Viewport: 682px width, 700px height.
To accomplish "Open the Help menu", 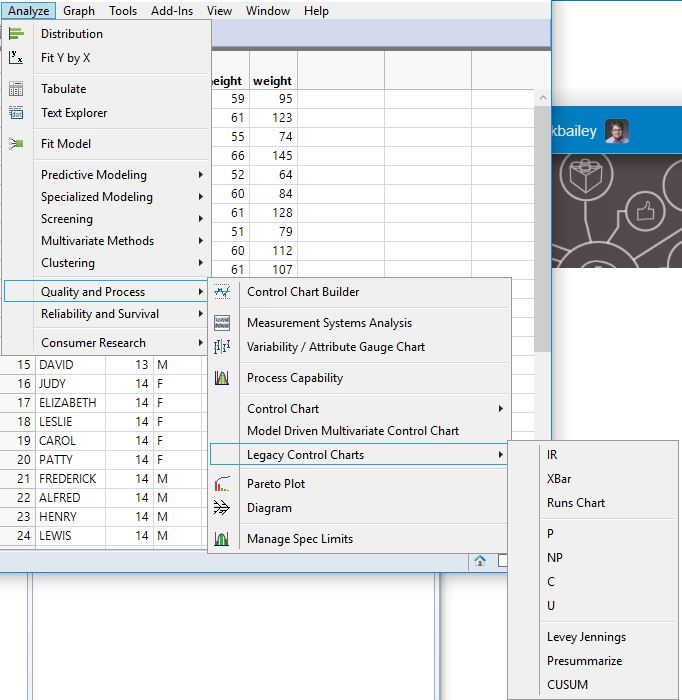I will pyautogui.click(x=316, y=10).
